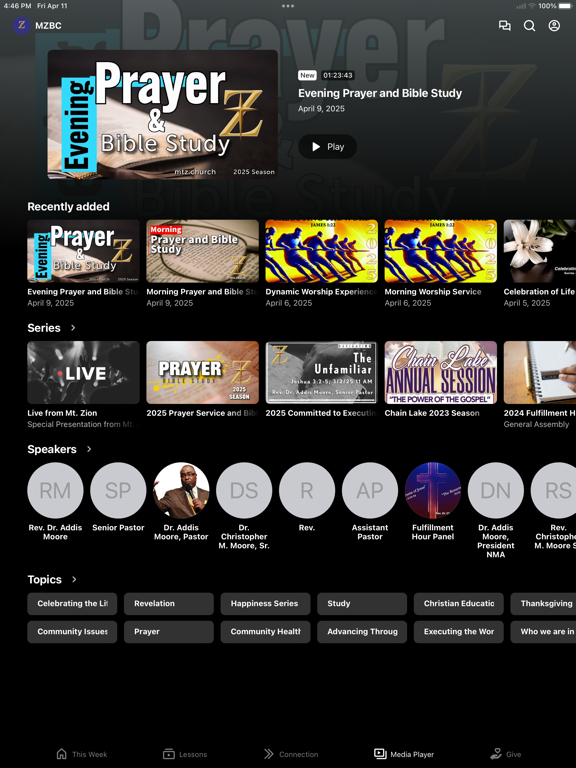This screenshot has width=576, height=768.
Task: Click the New badge on featured video
Action: pyautogui.click(x=307, y=75)
